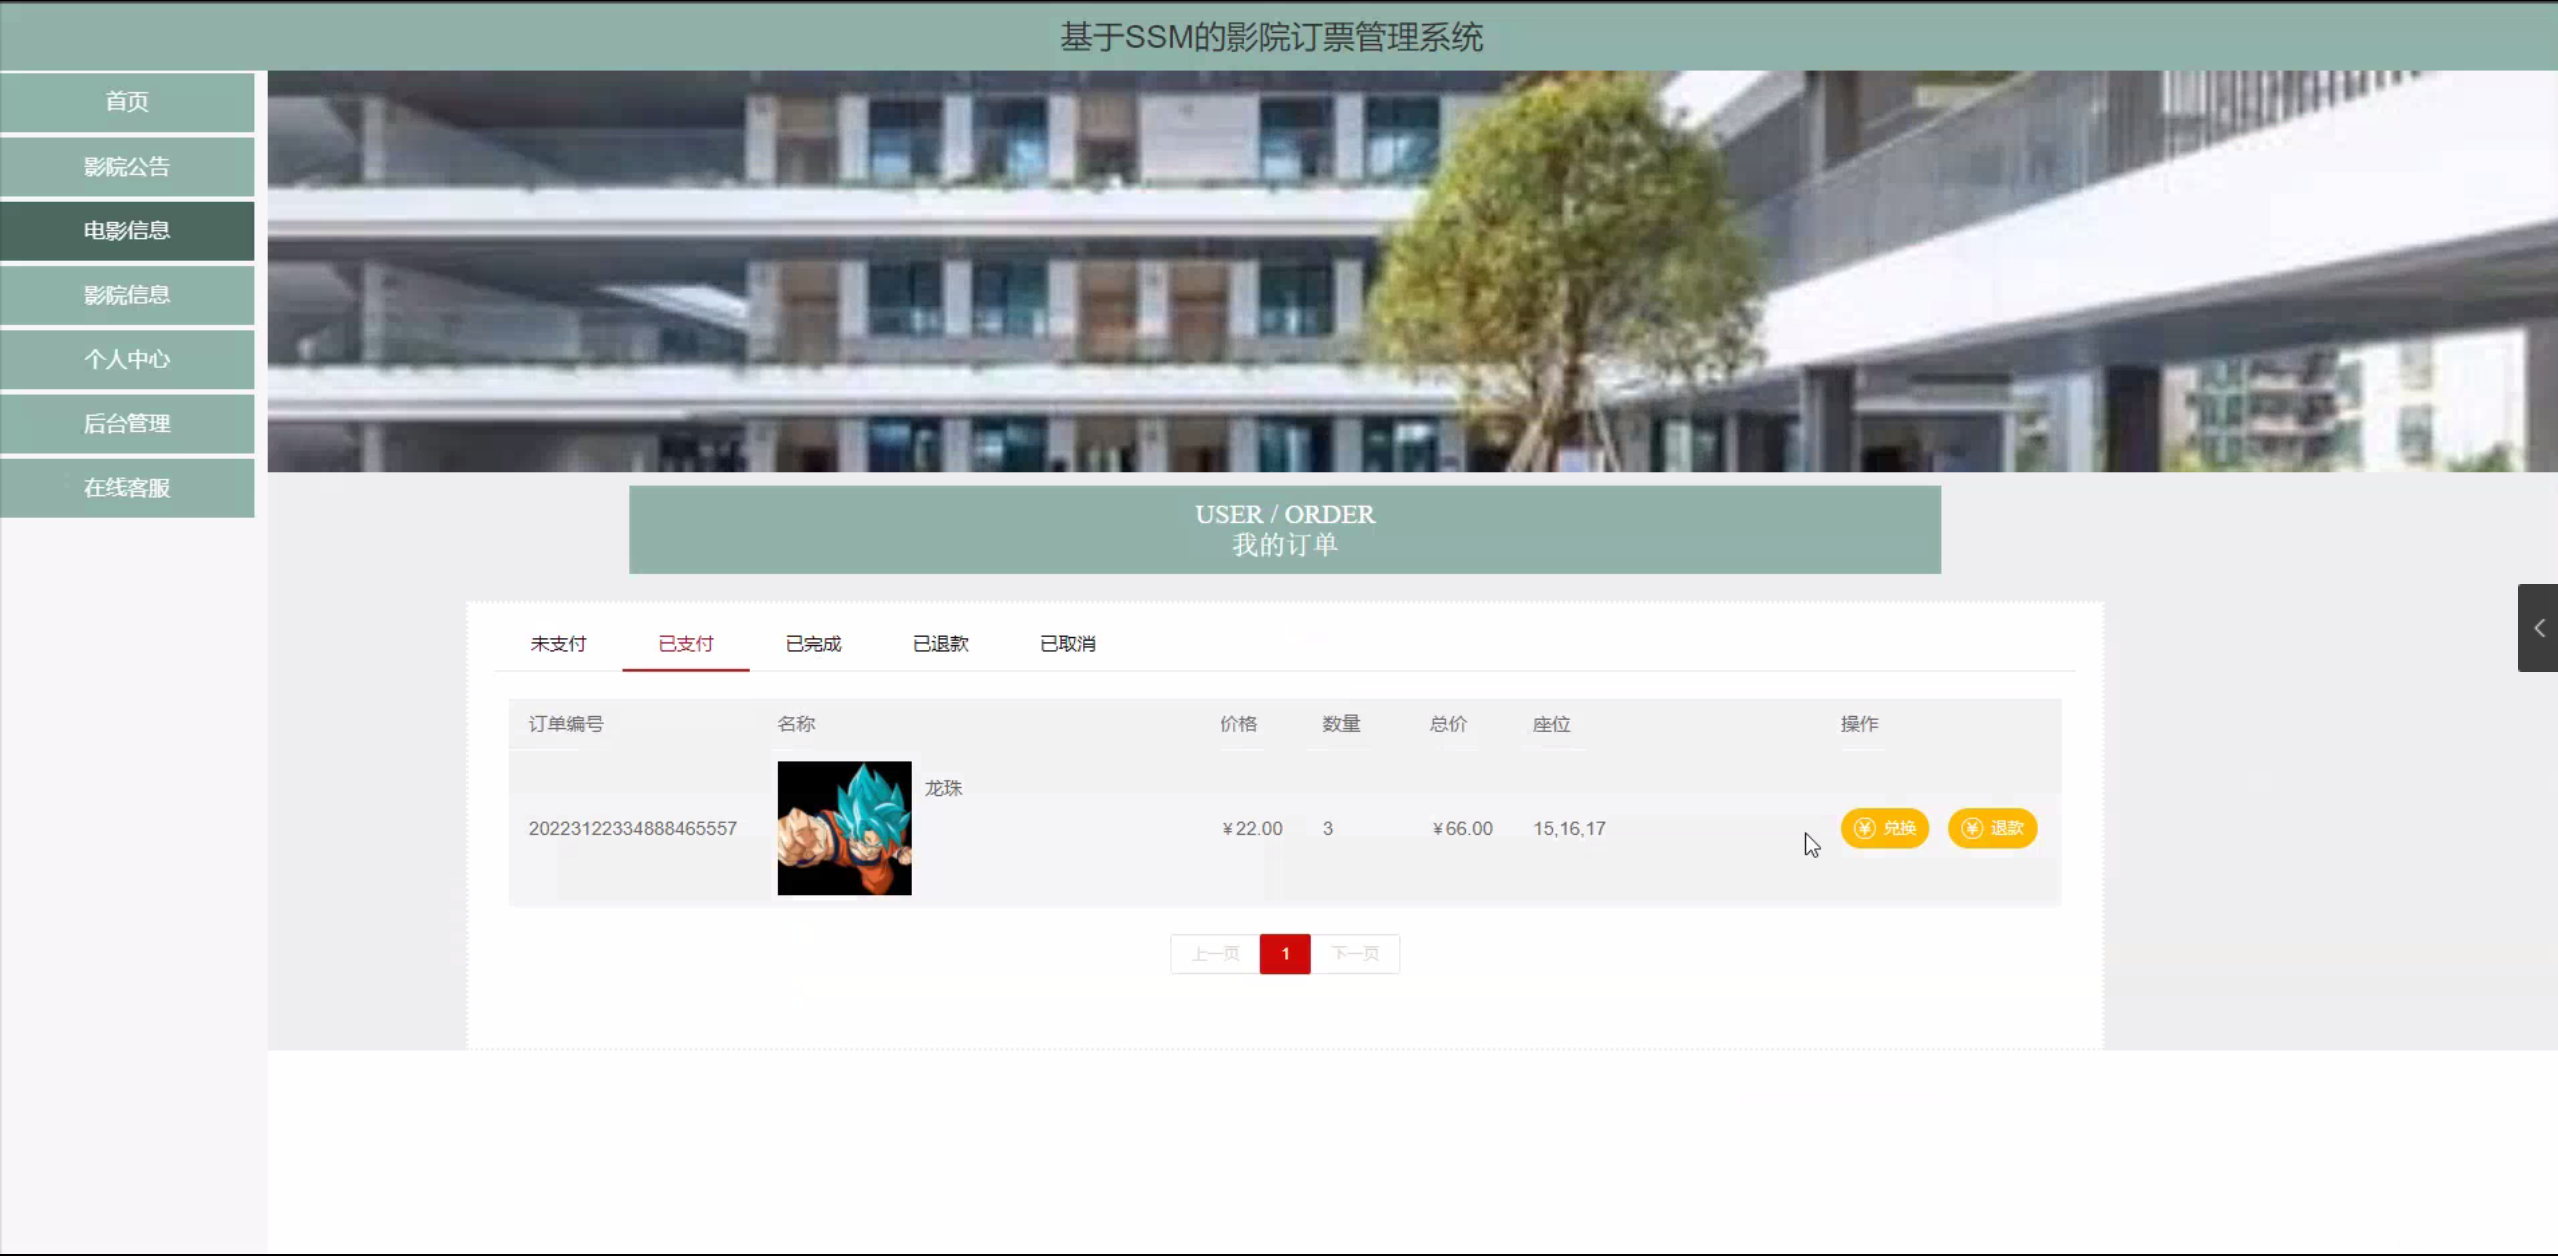Image resolution: width=2558 pixels, height=1256 pixels.
Task: Click the 退款 refund button
Action: (x=1991, y=828)
